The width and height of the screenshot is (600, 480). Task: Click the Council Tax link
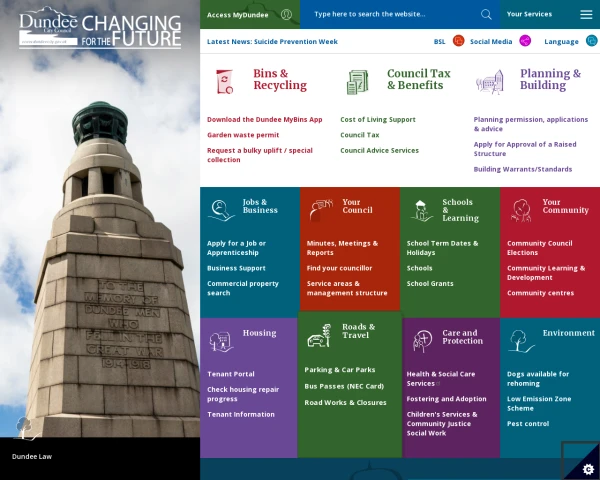360,135
